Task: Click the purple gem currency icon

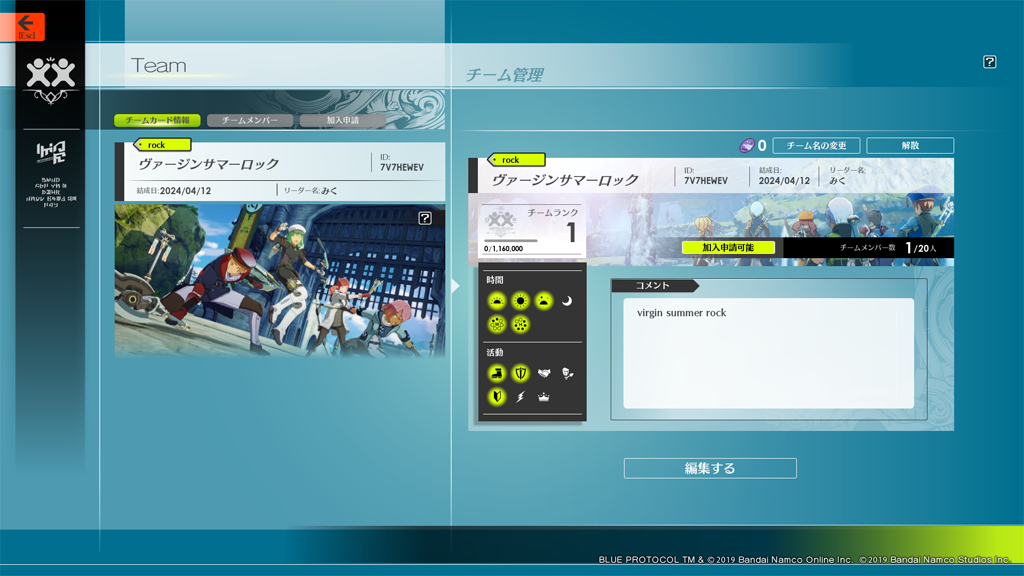Action: [x=746, y=146]
